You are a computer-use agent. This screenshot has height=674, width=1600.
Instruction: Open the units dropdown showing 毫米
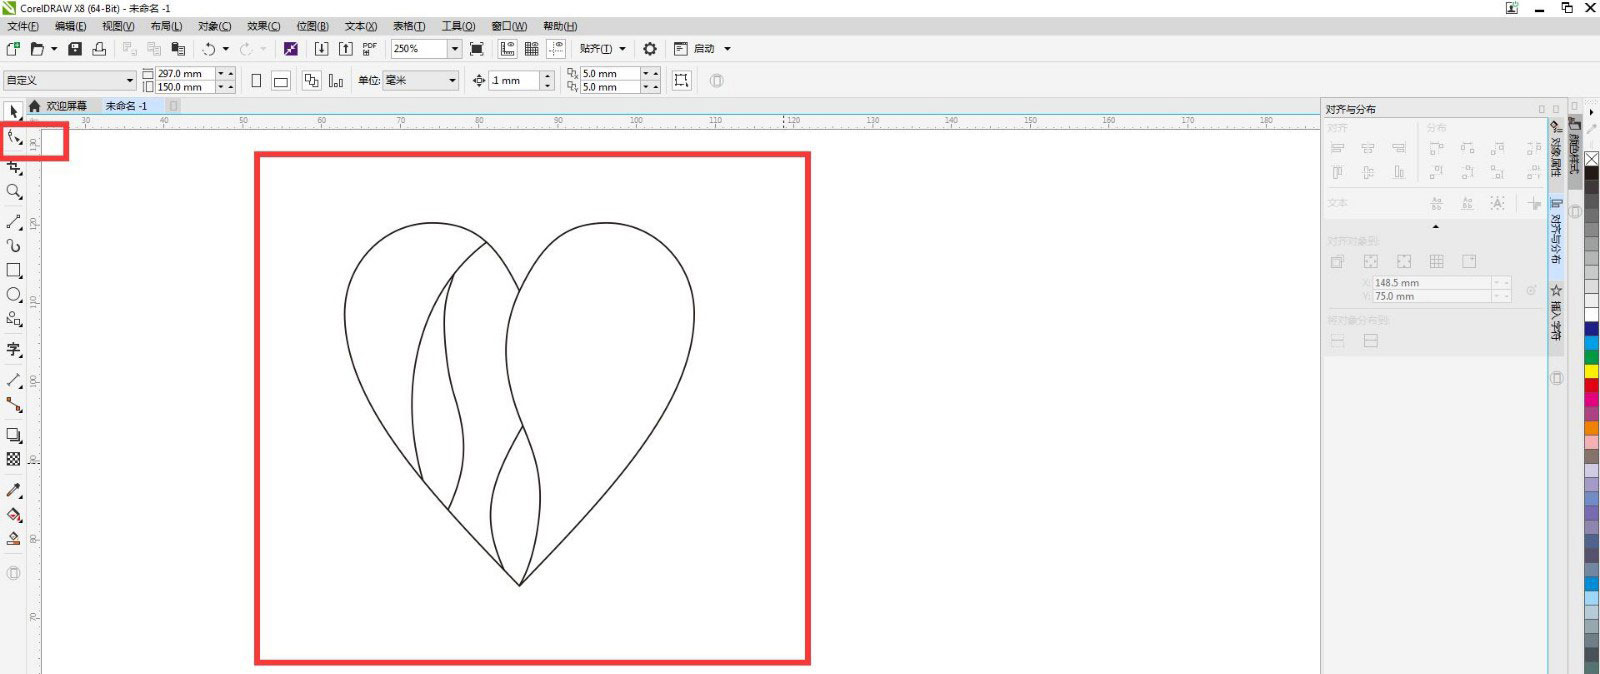point(452,80)
